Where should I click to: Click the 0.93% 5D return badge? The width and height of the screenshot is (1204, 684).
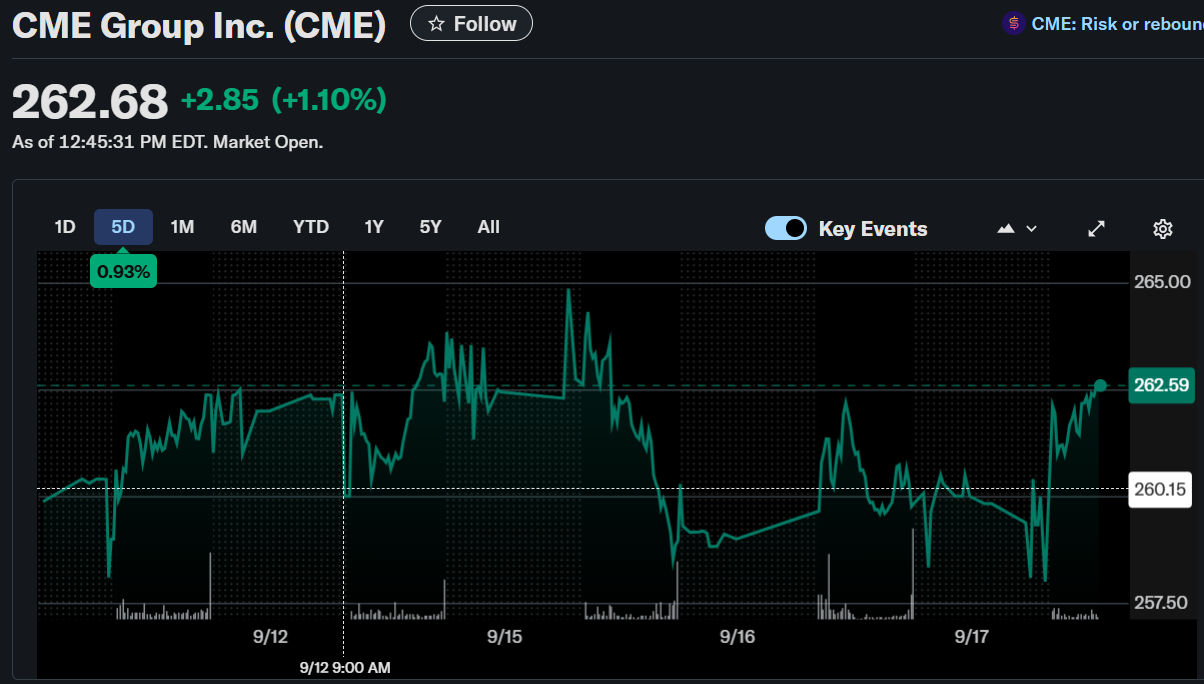[x=123, y=270]
